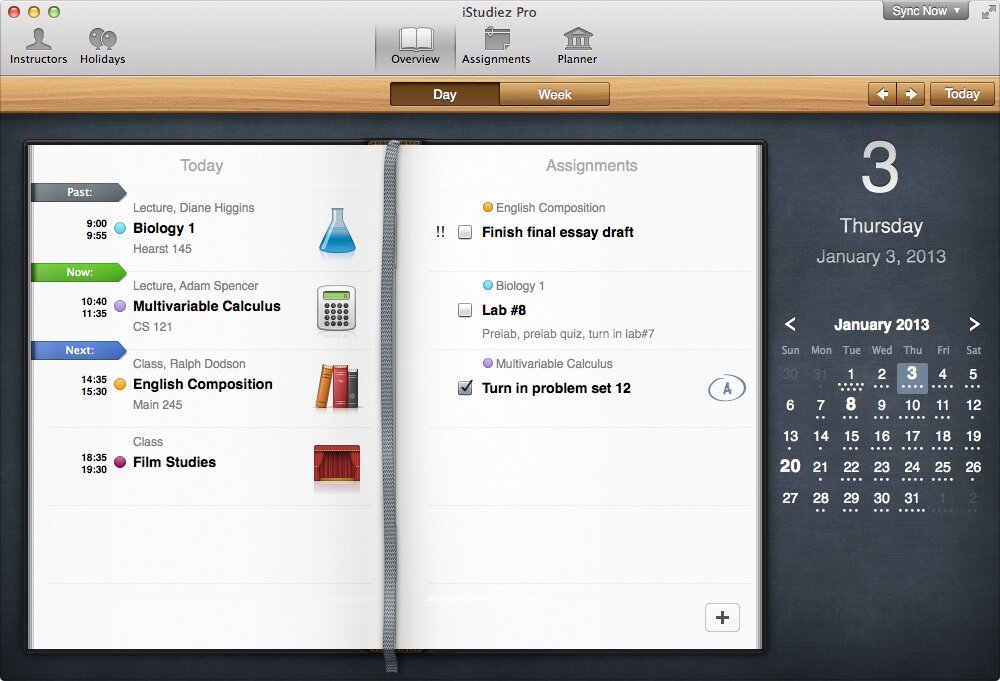The image size is (1000, 681).
Task: Go to previous day with left arrow
Action: 883,94
